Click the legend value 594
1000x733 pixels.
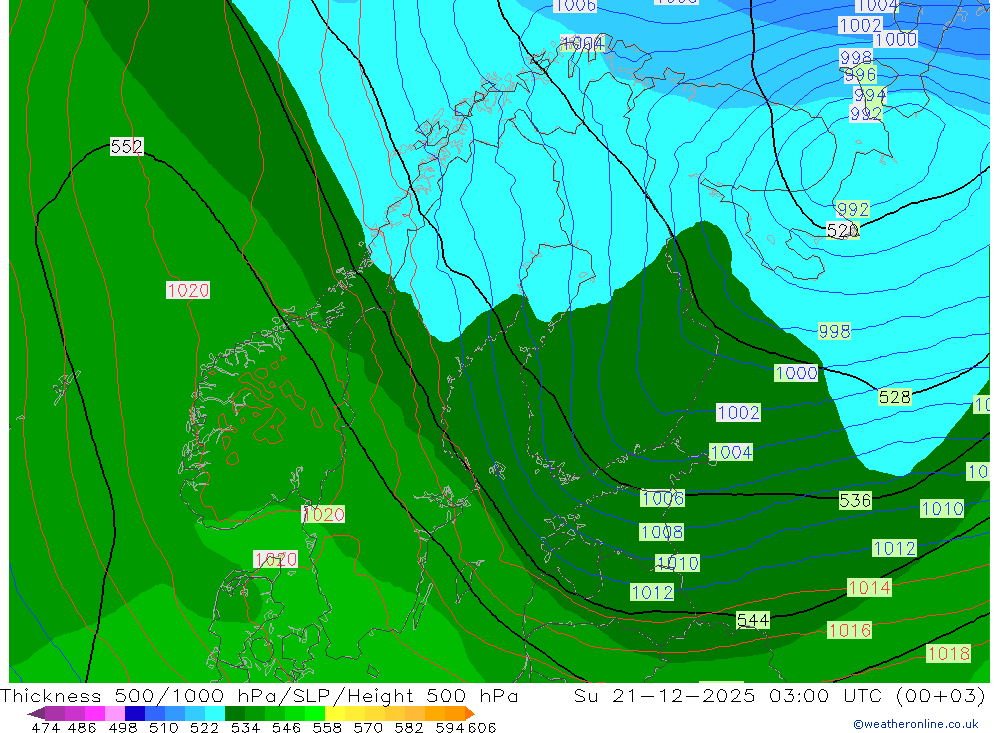click(x=449, y=727)
